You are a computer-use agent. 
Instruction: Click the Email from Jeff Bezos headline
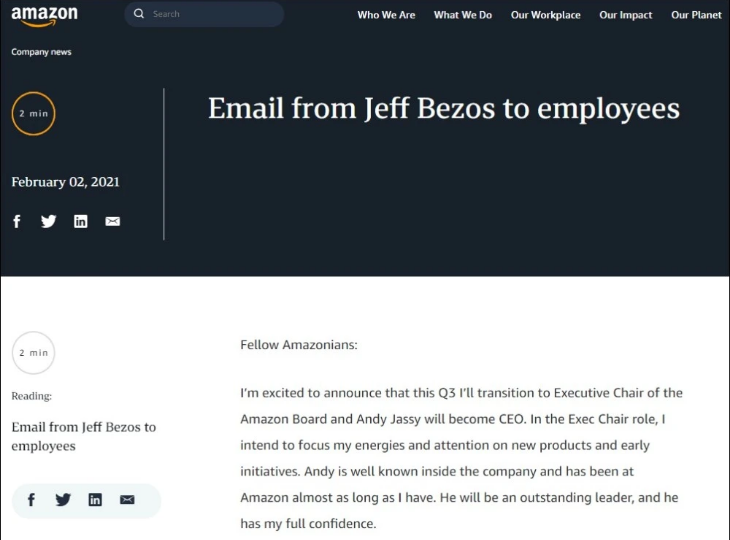pyautogui.click(x=443, y=108)
